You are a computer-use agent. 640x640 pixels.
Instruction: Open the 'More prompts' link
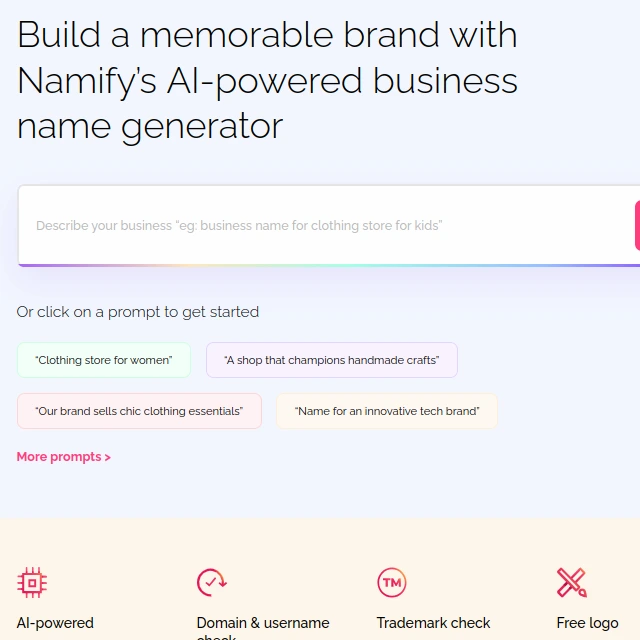63,457
